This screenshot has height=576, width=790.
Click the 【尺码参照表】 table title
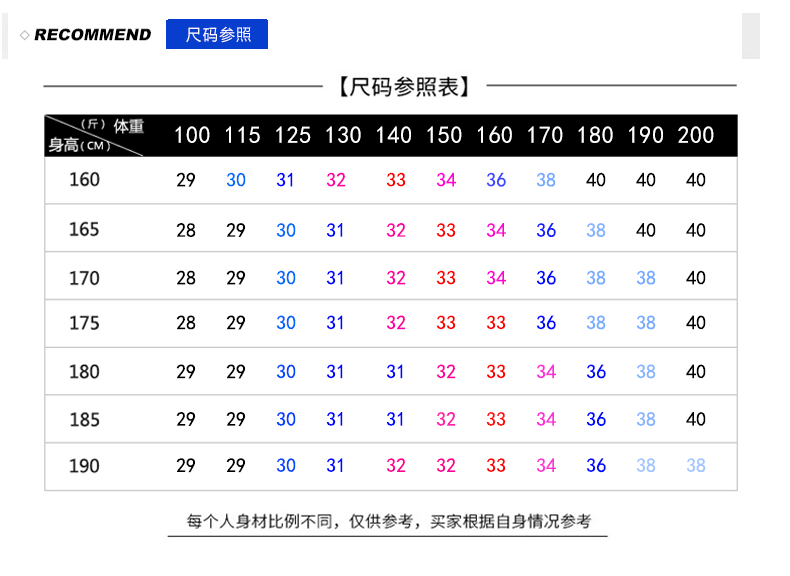tap(404, 87)
